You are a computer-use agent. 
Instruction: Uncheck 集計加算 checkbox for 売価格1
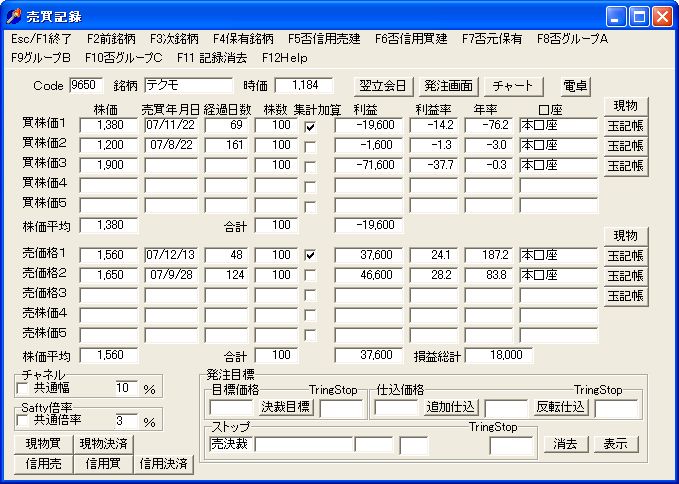coord(310,256)
